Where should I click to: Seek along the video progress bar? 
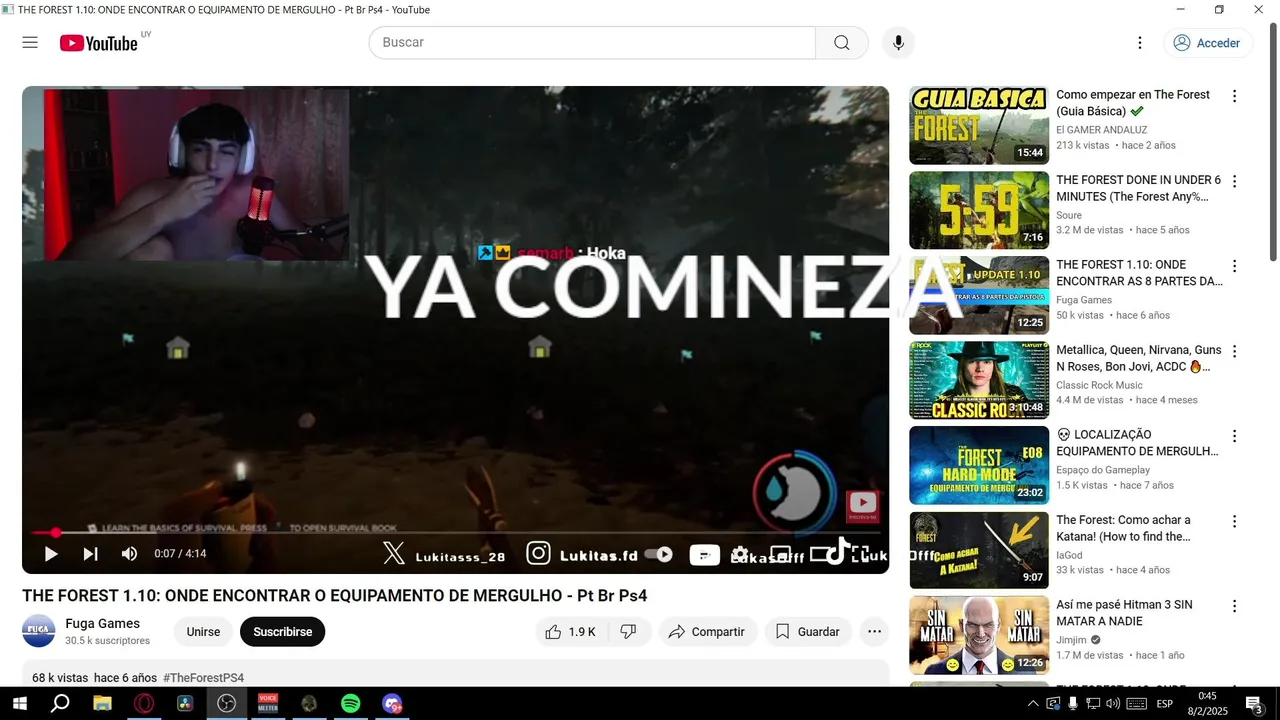click(455, 533)
